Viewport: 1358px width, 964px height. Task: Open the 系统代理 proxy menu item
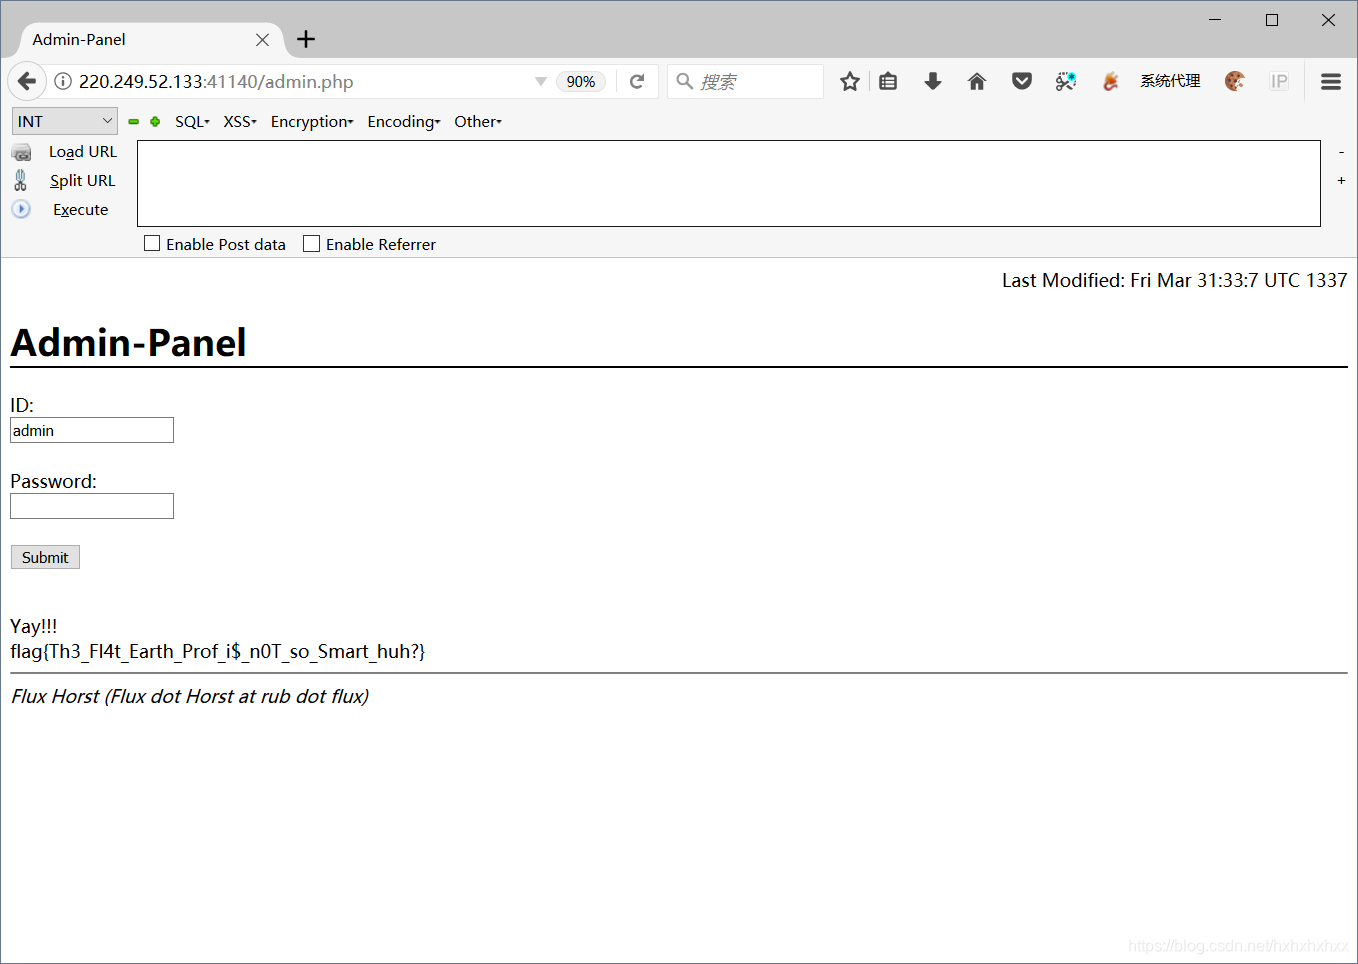(1169, 81)
